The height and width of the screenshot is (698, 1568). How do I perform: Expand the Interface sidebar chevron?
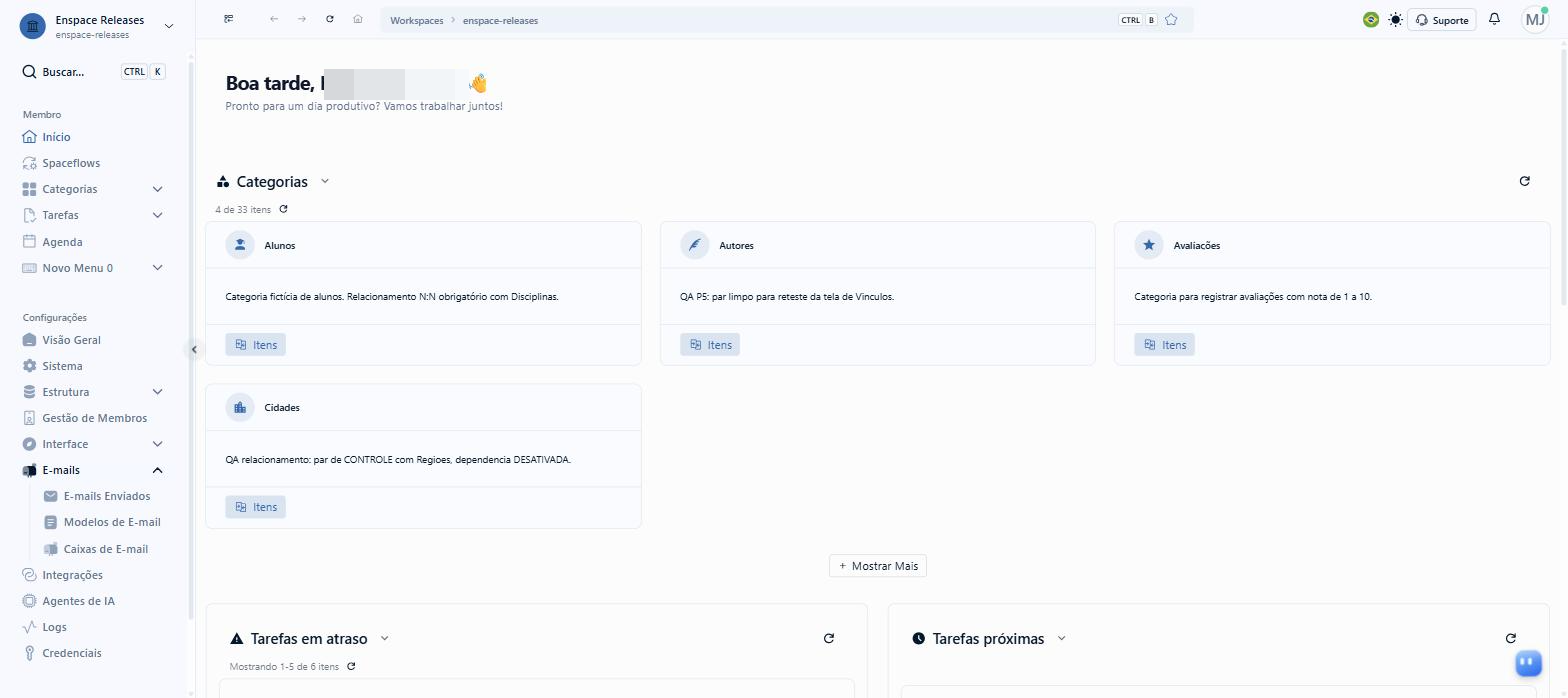coord(157,444)
